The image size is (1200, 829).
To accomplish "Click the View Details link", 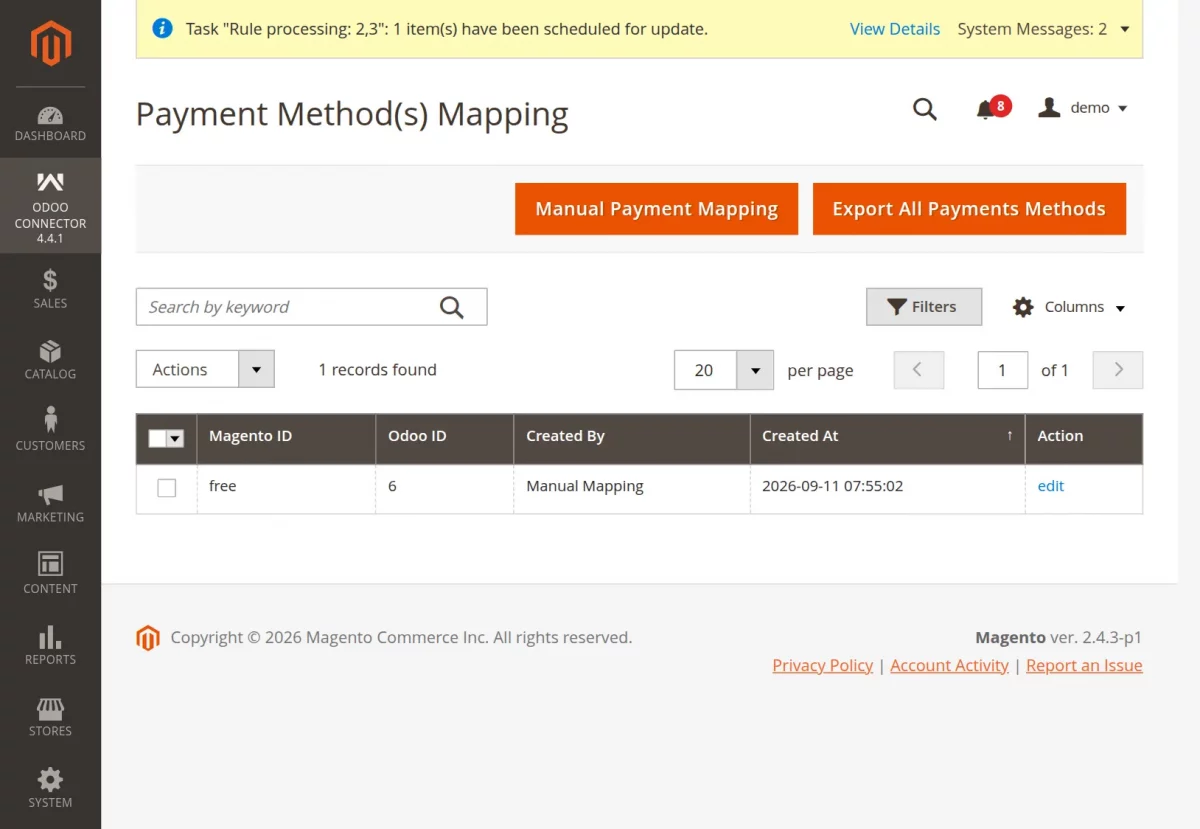I will click(x=895, y=29).
